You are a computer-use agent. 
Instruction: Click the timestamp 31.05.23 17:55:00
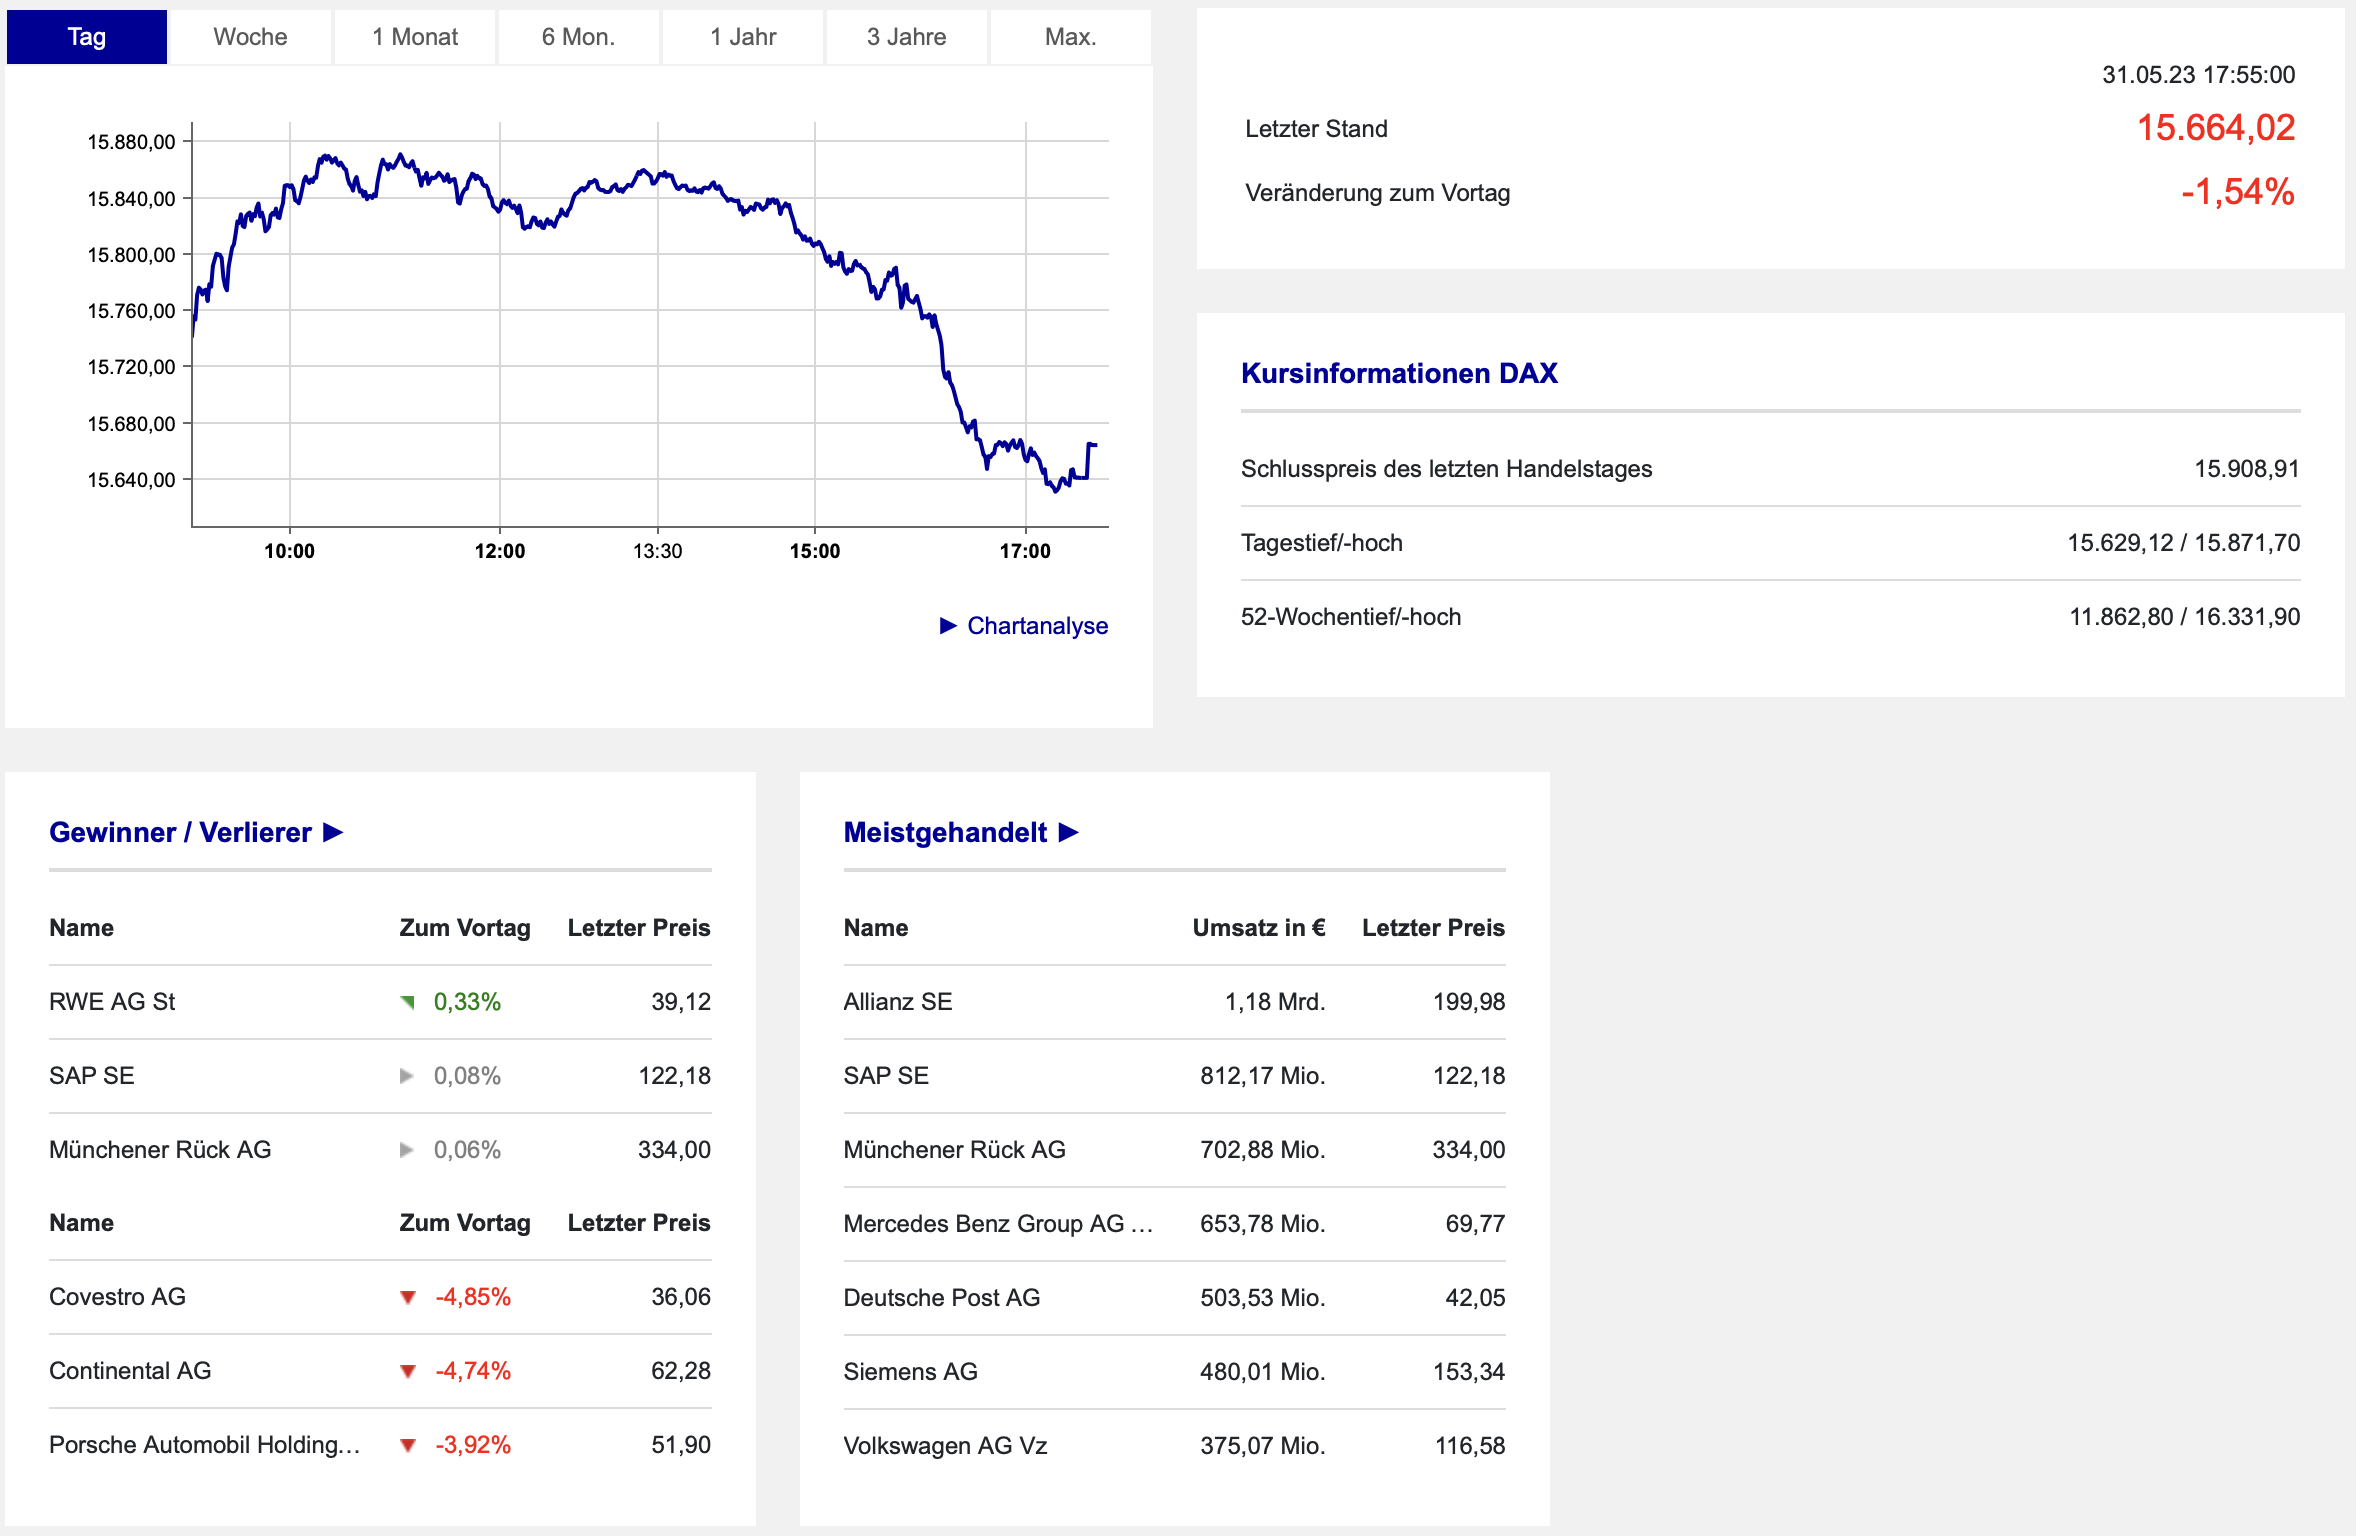click(2198, 75)
